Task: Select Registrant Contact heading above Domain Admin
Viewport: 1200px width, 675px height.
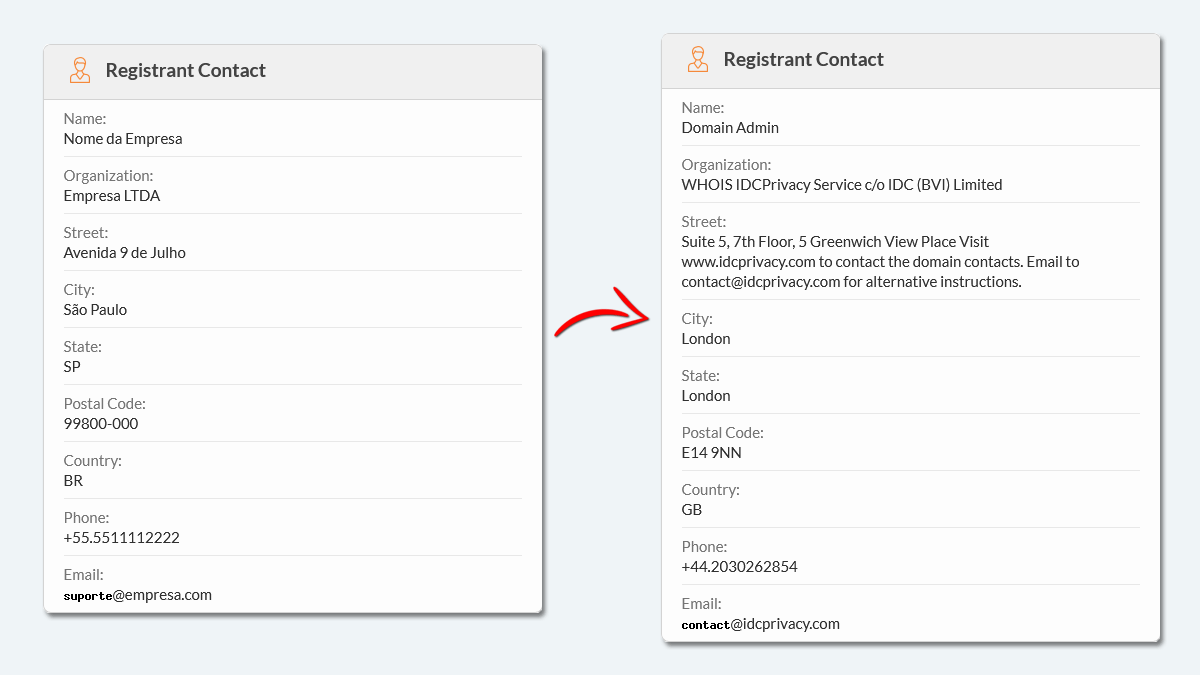Action: point(804,59)
